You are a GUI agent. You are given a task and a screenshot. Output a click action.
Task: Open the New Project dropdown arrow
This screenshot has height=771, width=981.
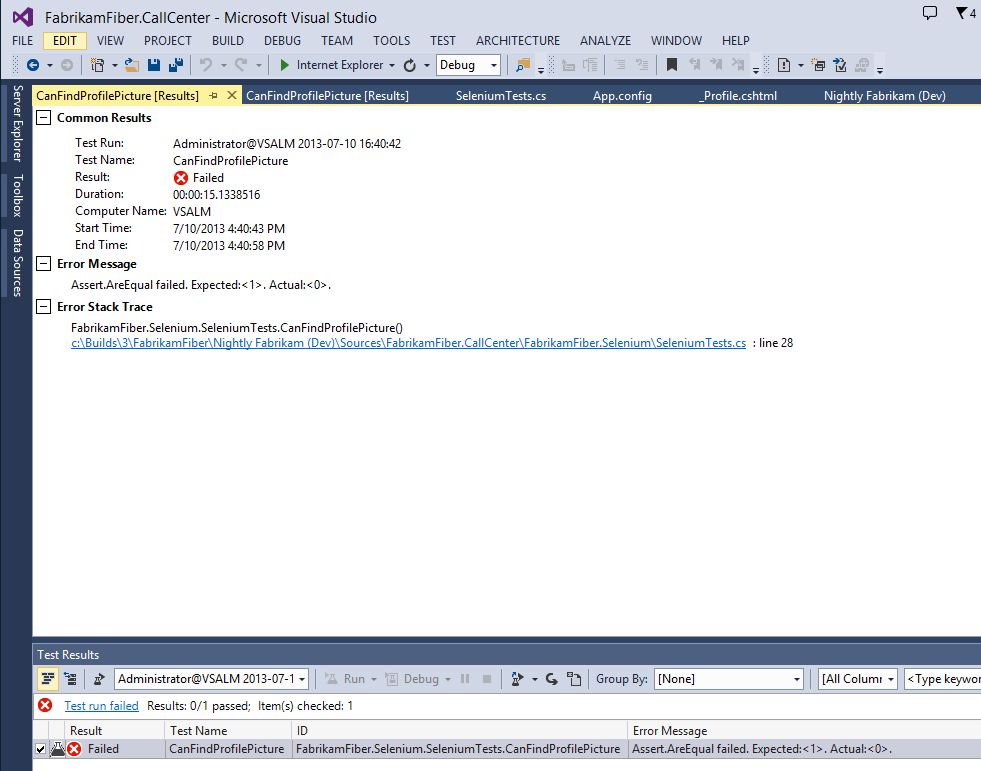(x=114, y=66)
